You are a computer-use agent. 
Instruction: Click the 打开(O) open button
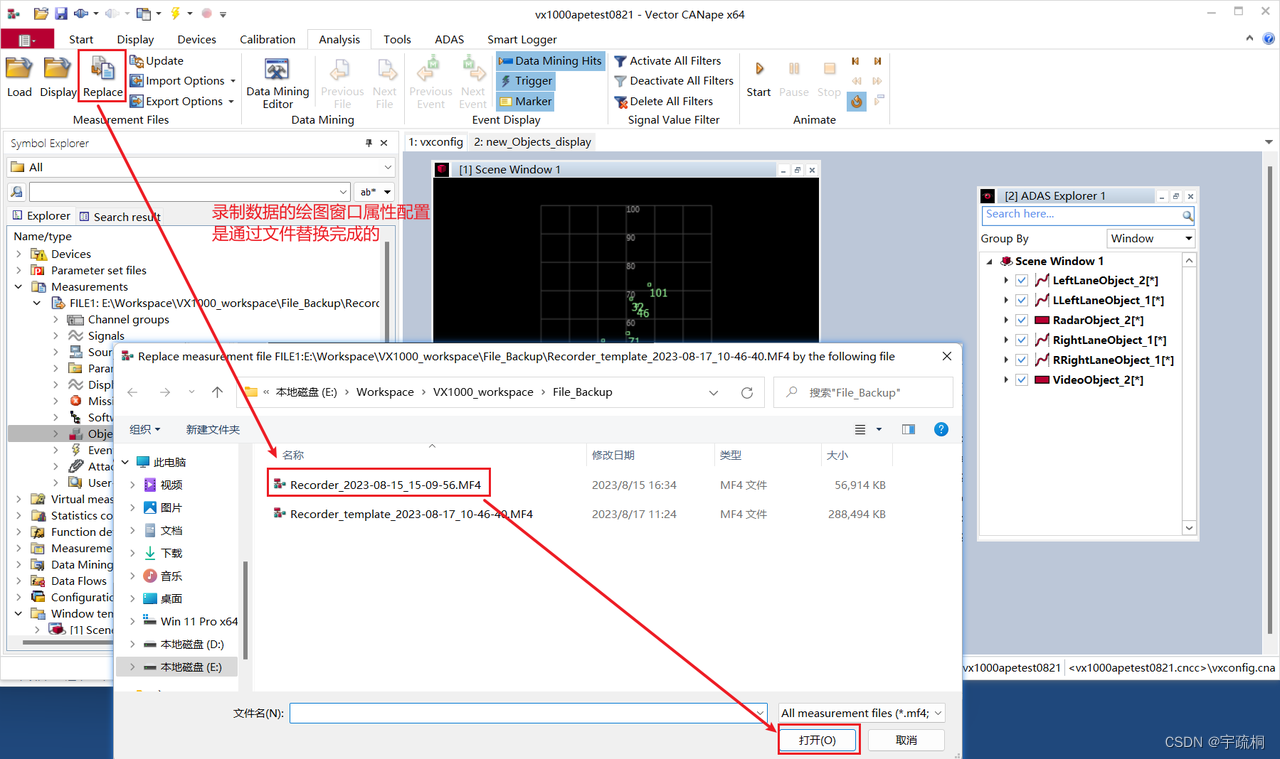(x=818, y=740)
